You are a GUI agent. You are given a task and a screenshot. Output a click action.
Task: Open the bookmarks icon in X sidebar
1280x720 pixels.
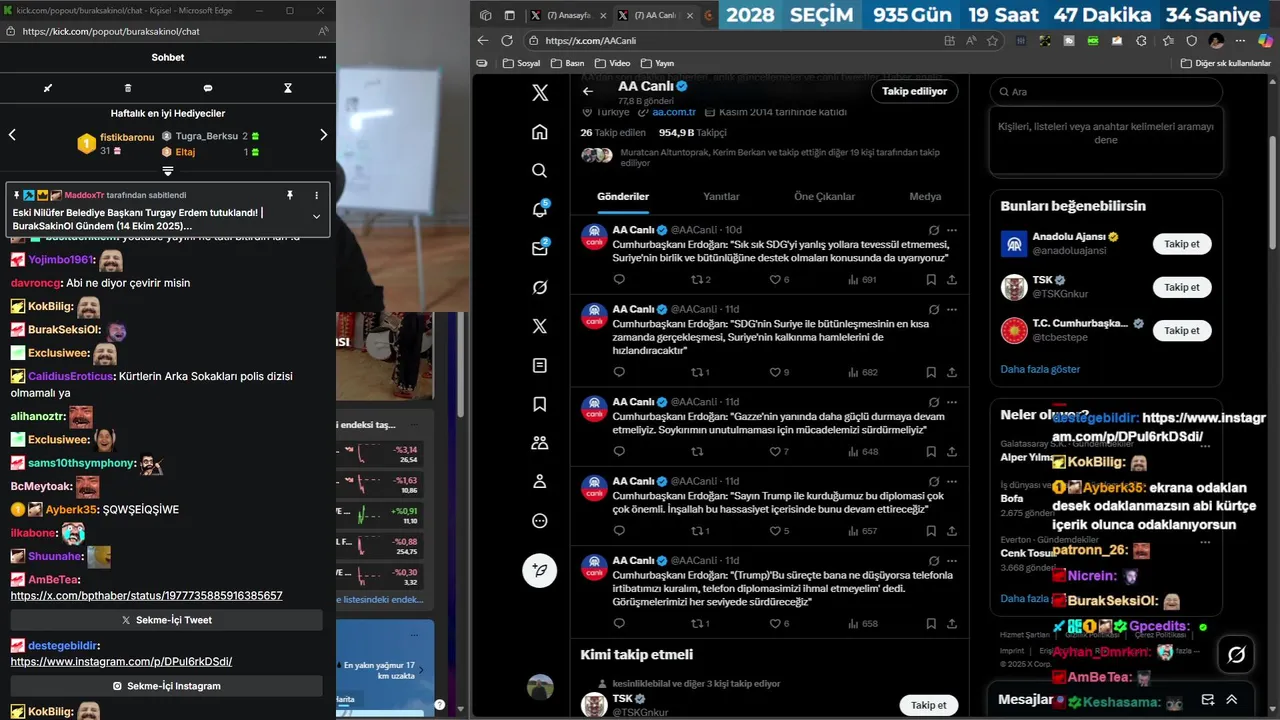[540, 404]
